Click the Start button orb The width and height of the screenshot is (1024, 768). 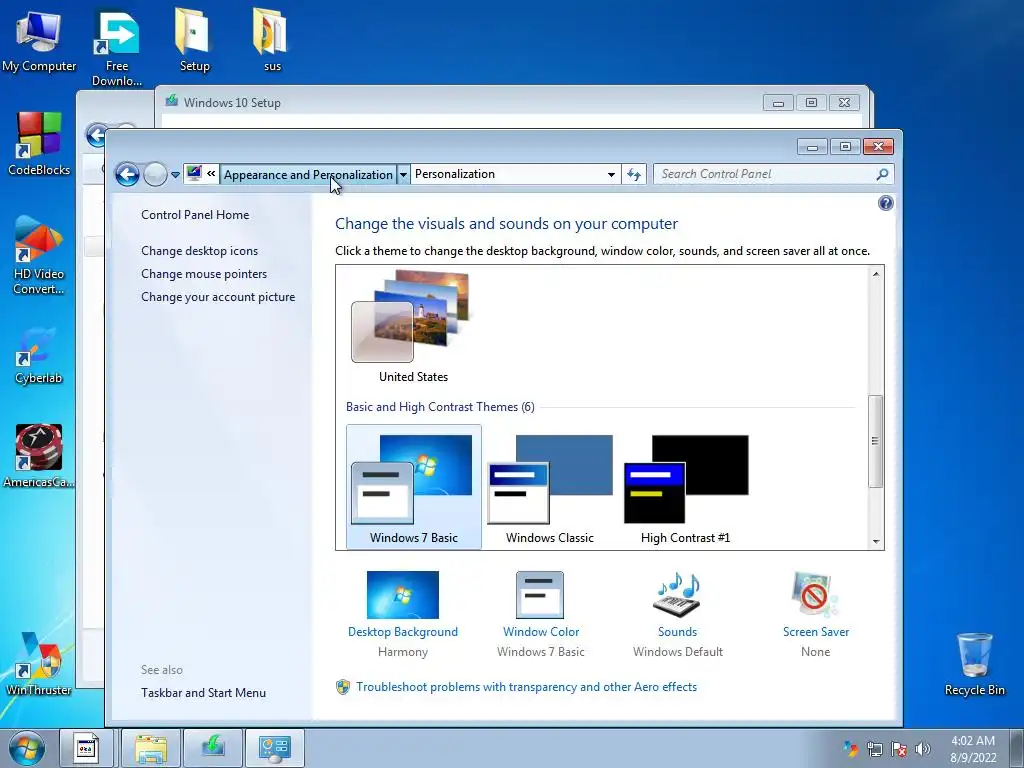[x=27, y=748]
